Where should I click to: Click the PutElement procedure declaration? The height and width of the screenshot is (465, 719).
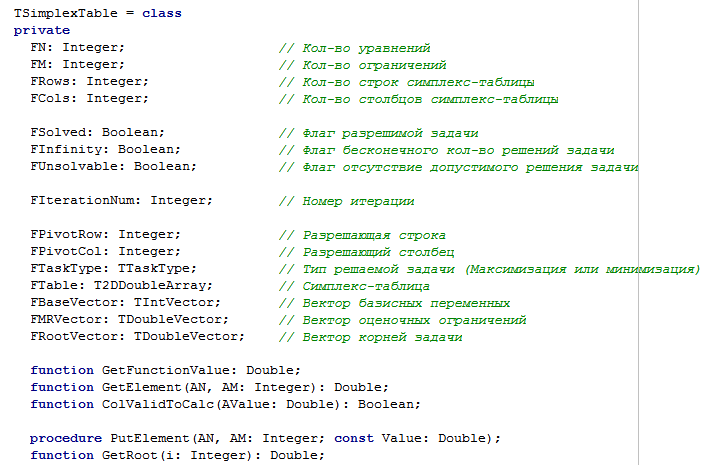coord(265,438)
